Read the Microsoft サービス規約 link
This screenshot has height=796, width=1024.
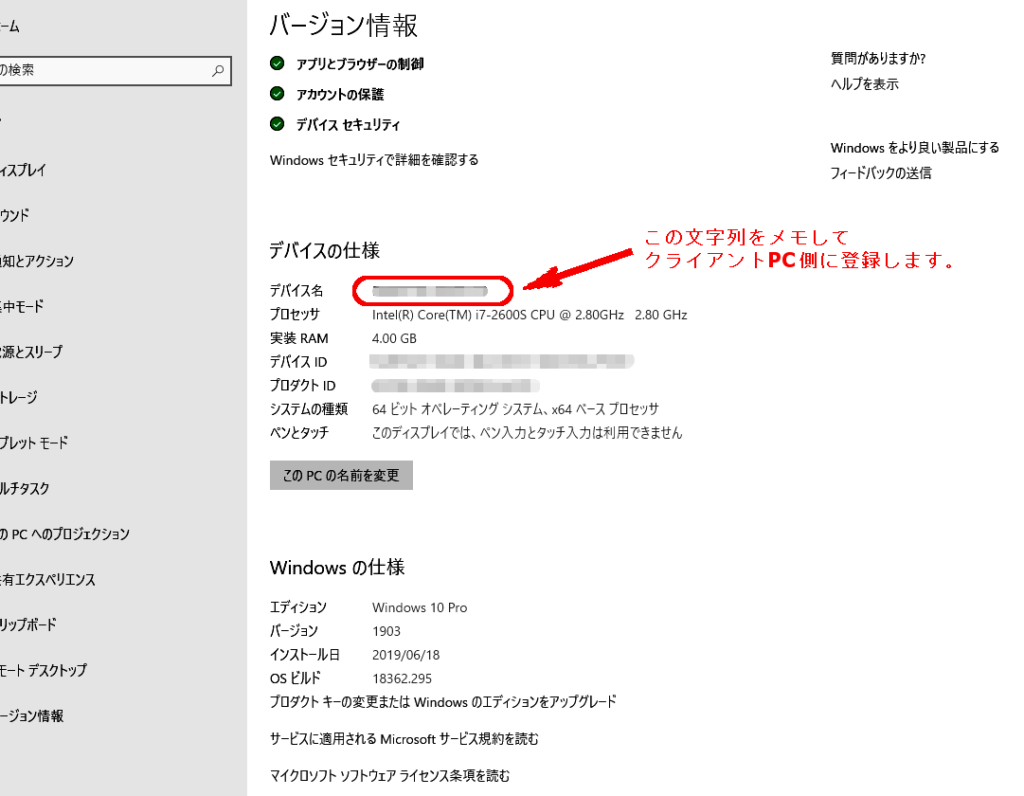[x=404, y=740]
